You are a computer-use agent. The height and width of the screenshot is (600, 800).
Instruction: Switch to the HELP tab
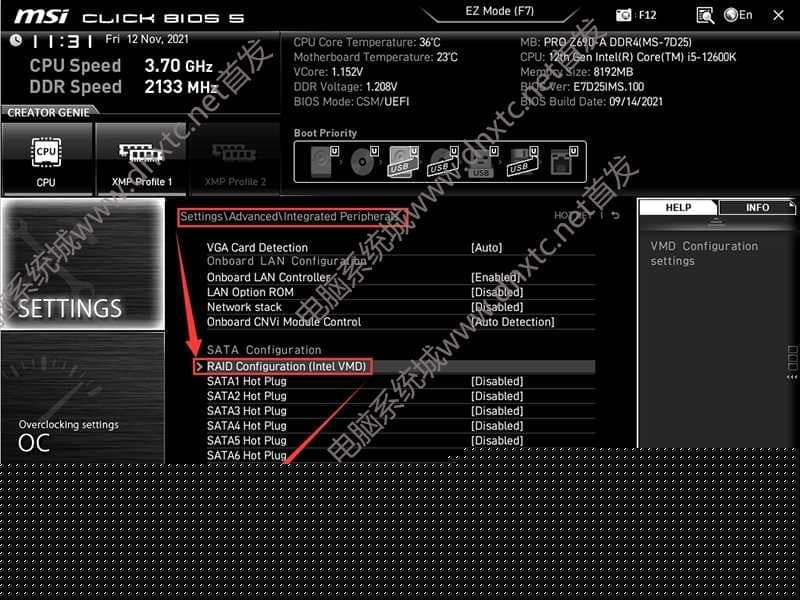point(677,208)
